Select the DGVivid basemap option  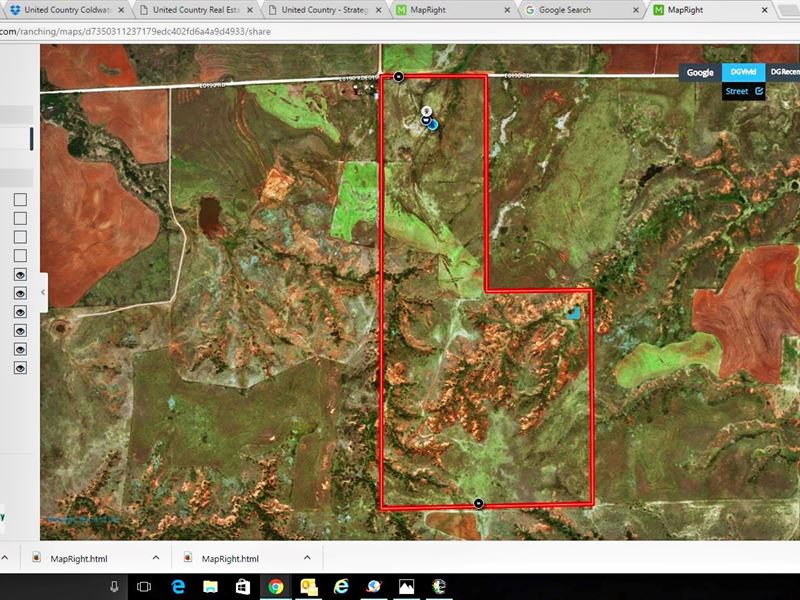click(x=741, y=72)
